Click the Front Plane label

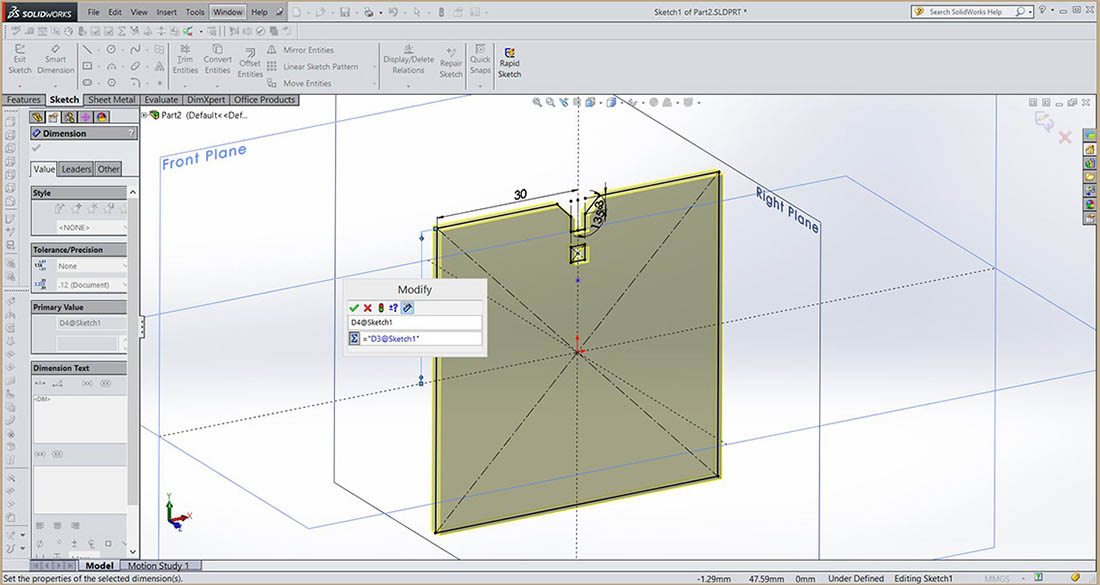click(x=204, y=157)
